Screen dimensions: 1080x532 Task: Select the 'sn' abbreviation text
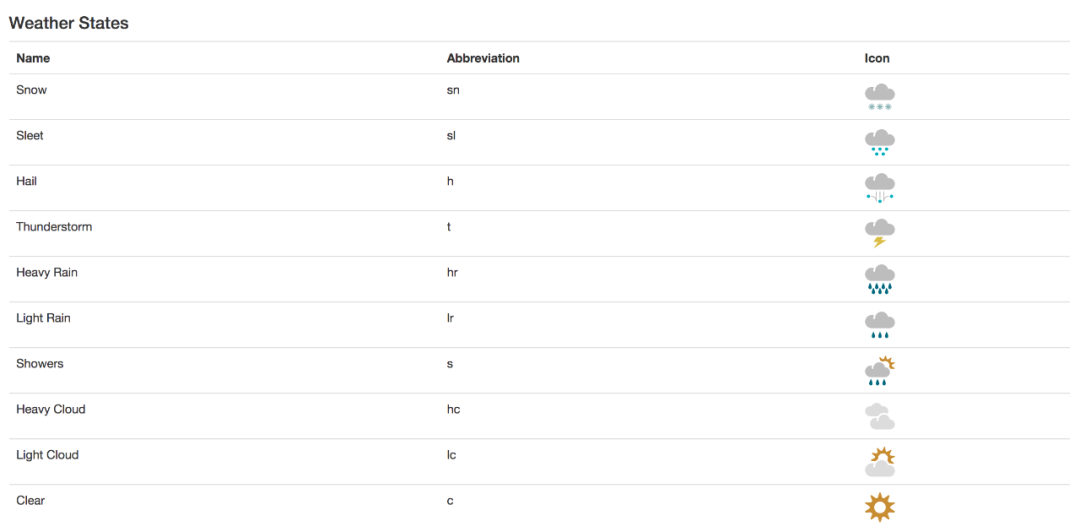[453, 90]
